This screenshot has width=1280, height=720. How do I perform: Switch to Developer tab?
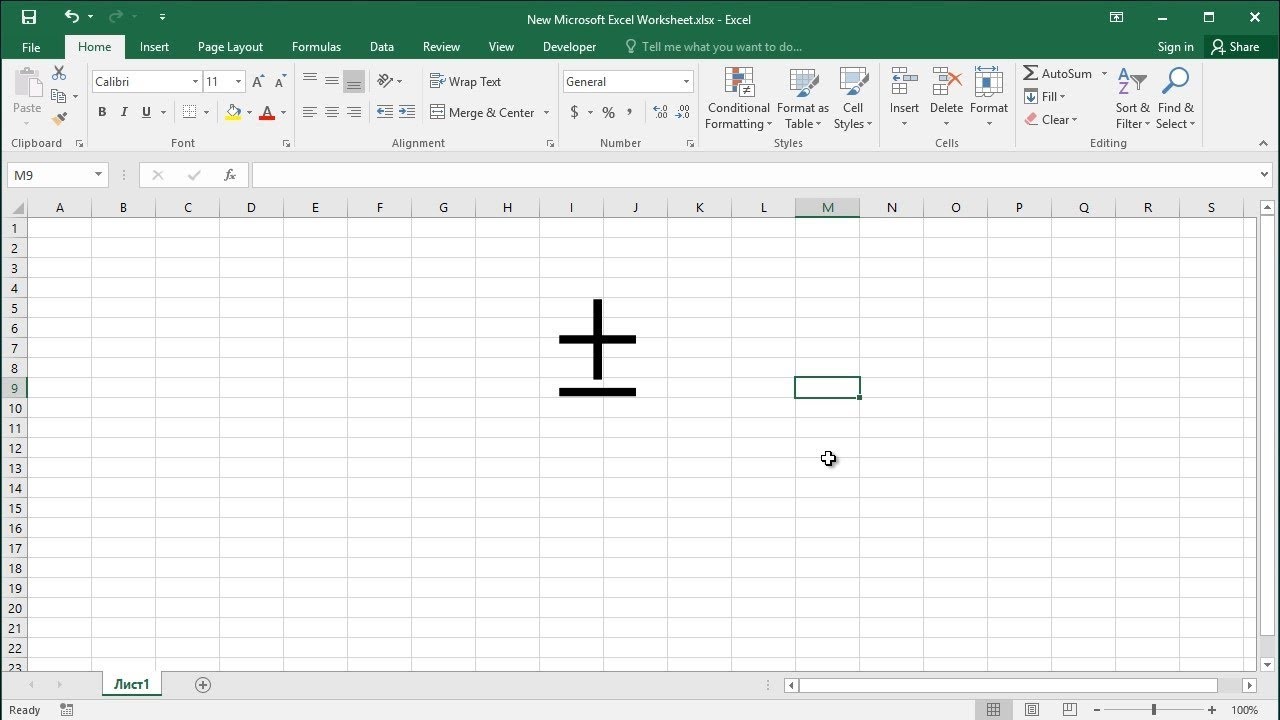[569, 47]
